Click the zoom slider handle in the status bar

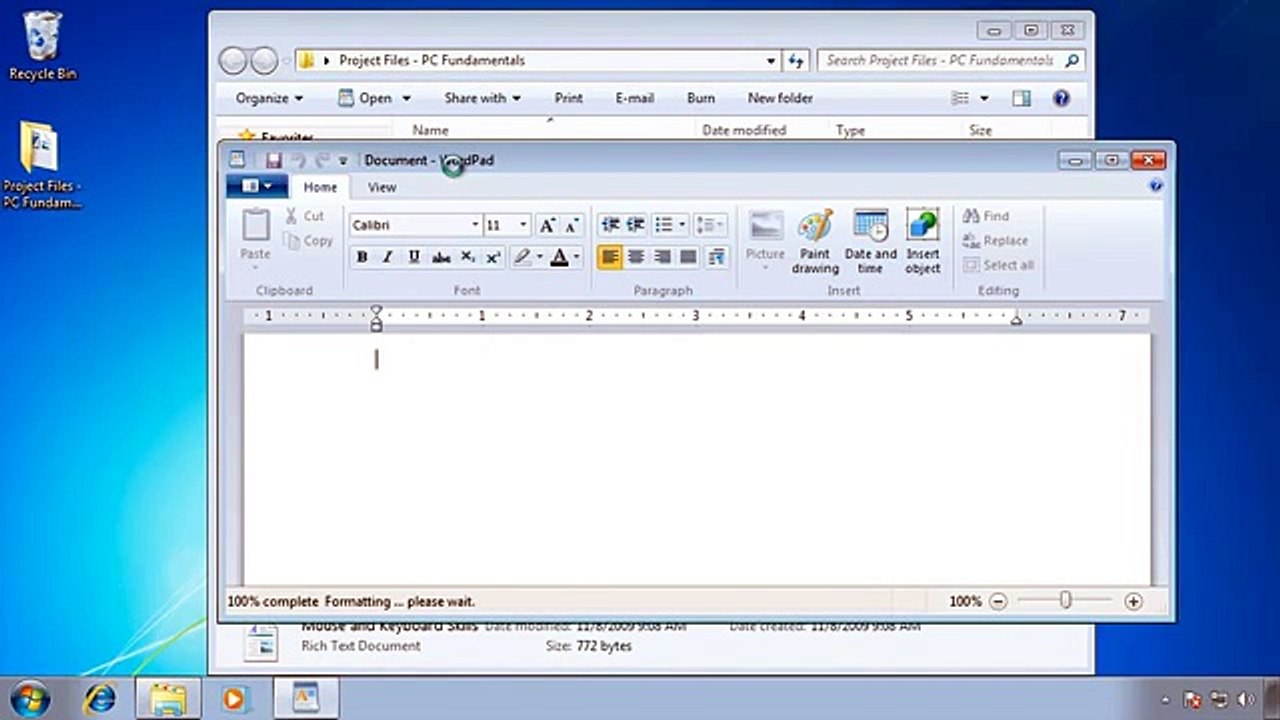[1066, 600]
